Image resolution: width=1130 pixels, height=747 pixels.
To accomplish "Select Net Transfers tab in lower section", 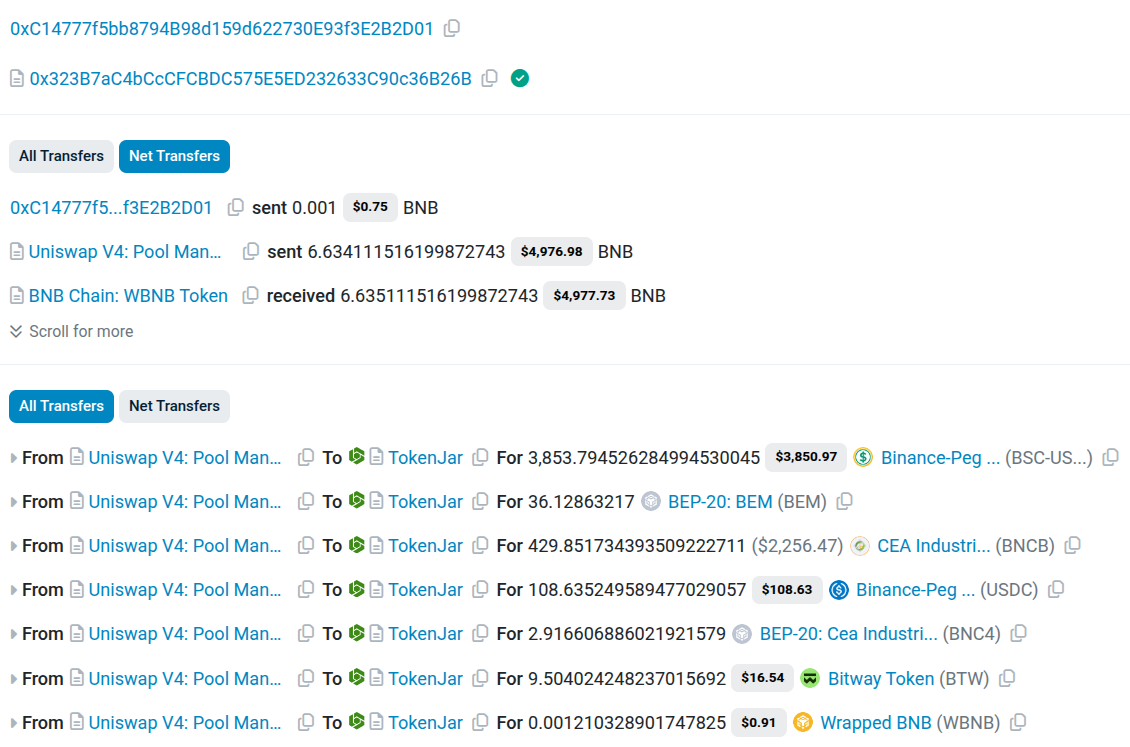I will coord(174,406).
